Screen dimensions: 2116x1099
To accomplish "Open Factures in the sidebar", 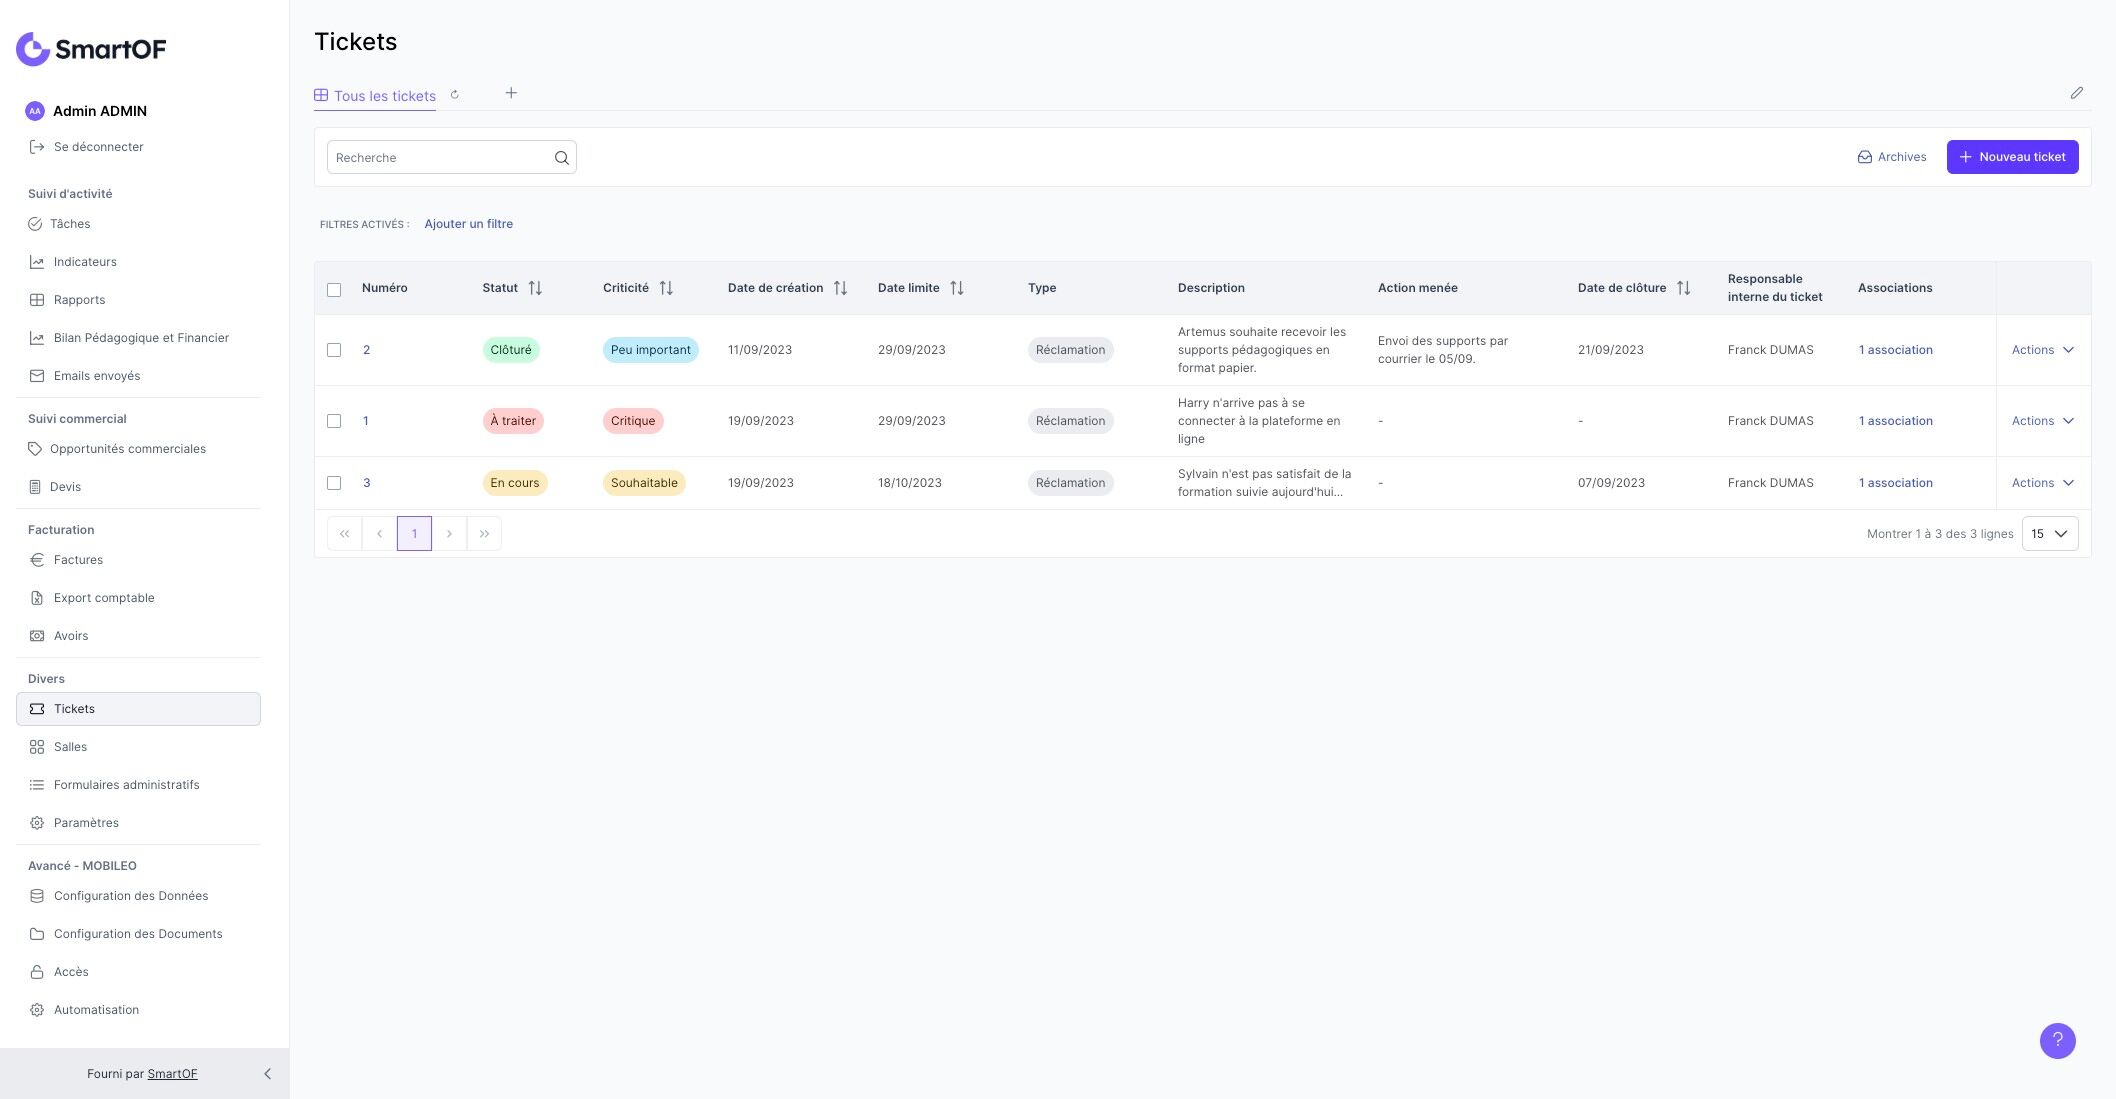I will [x=78, y=560].
